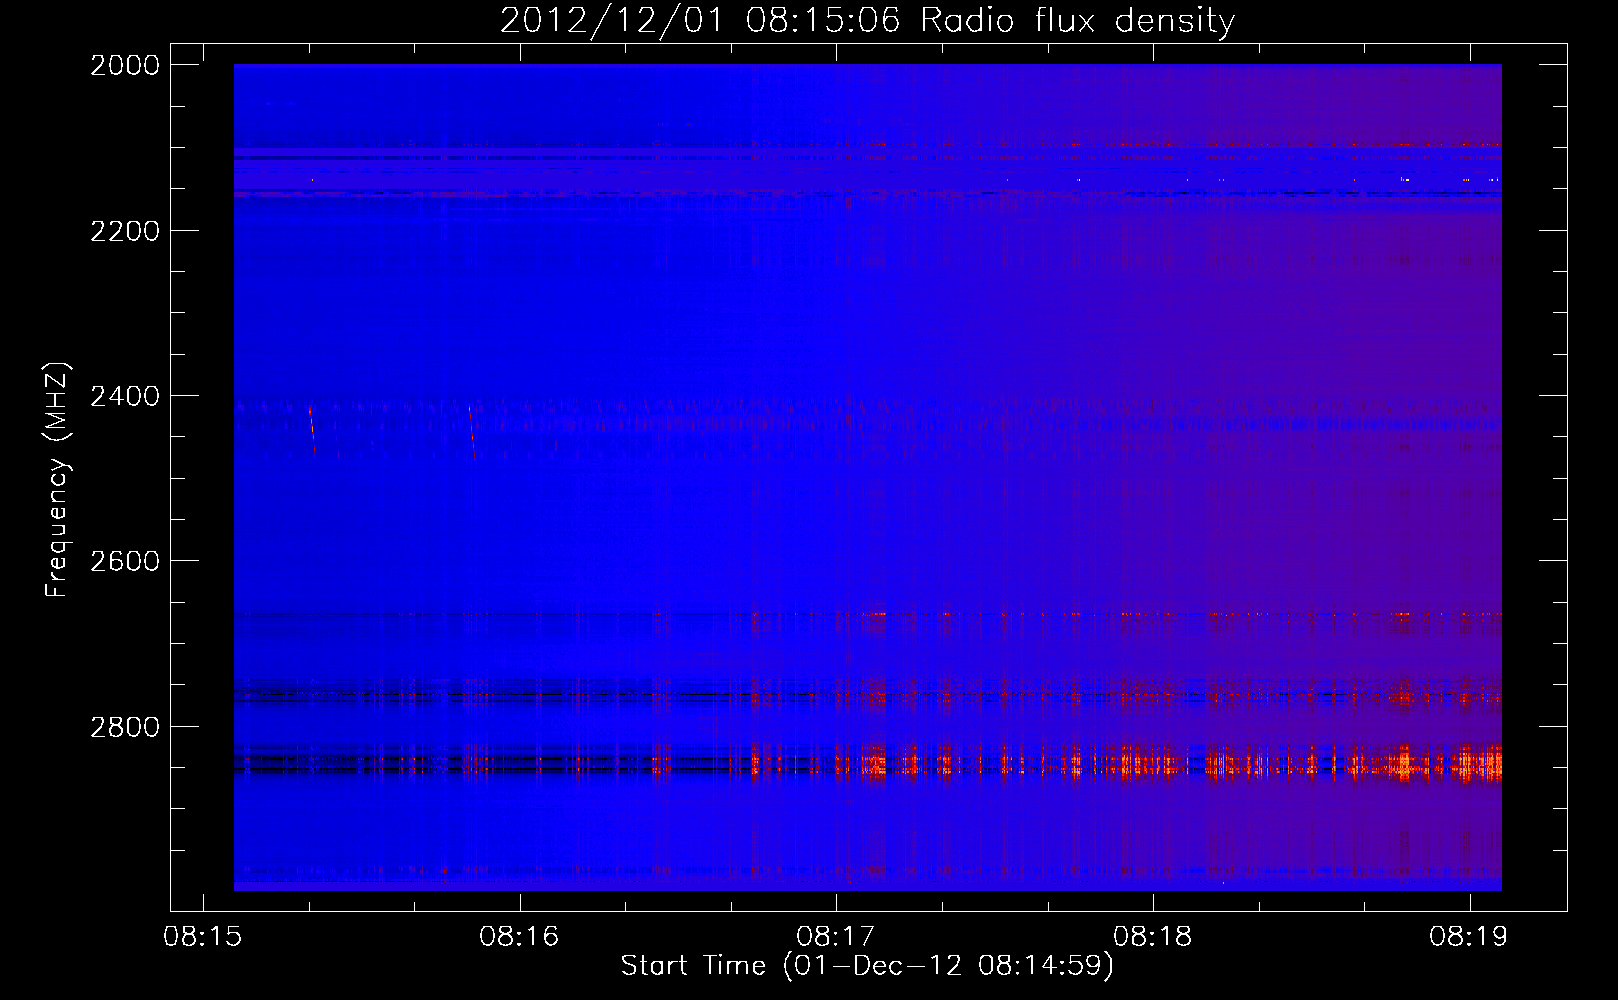Click the 2000 frequency tick label
Image resolution: width=1618 pixels, height=1000 pixels.
pos(125,65)
